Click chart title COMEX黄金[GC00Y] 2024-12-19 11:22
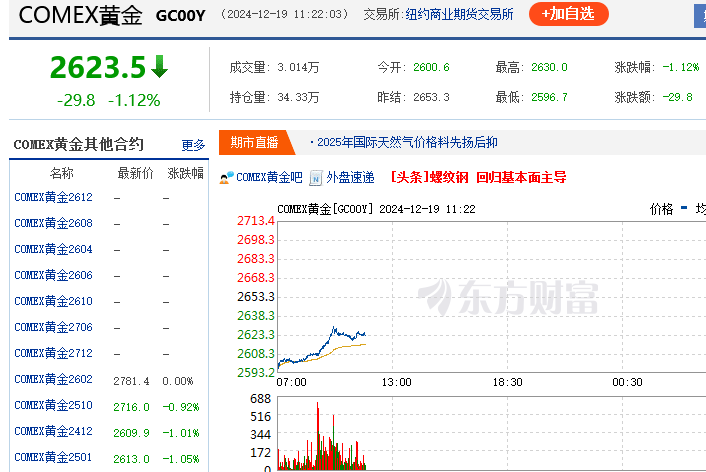The image size is (706, 472). [x=376, y=209]
